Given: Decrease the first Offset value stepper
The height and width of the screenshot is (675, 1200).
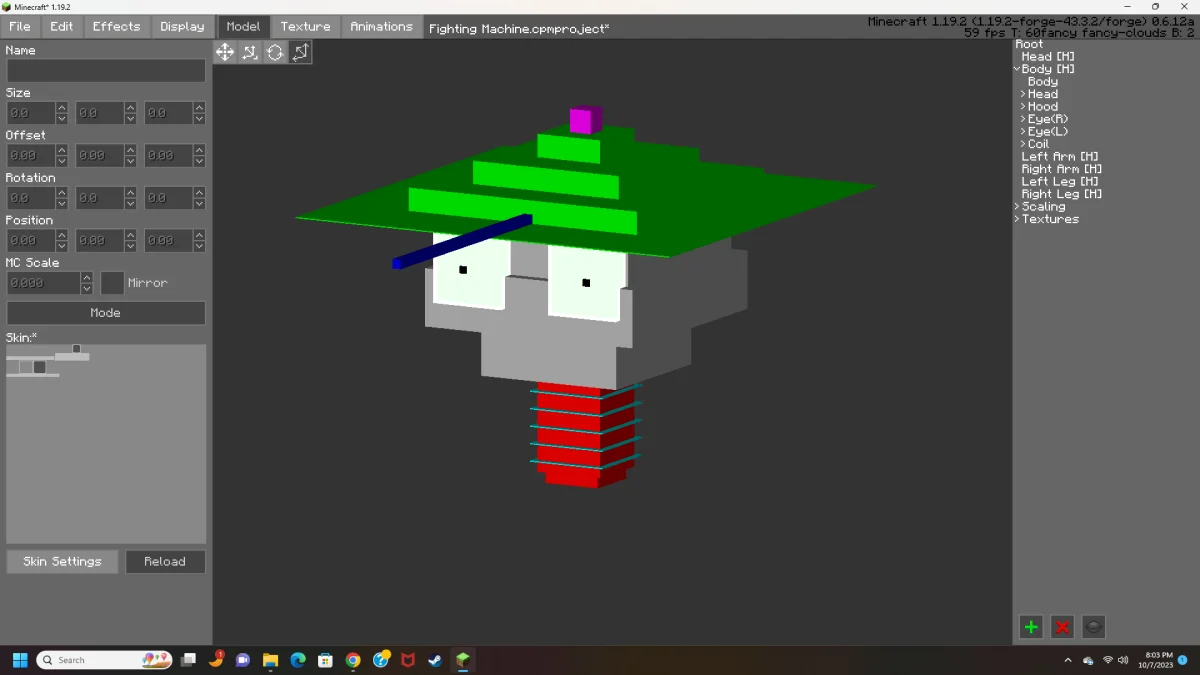Looking at the screenshot, I should coord(62,161).
